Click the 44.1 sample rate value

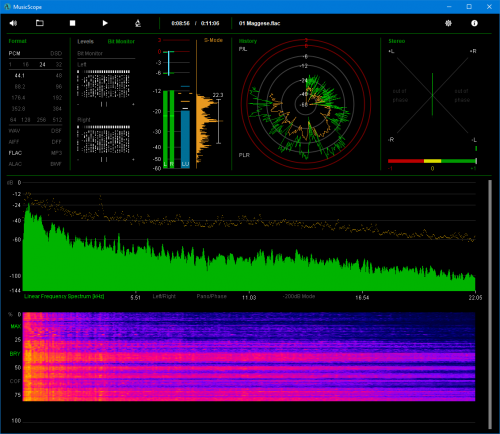click(19, 76)
